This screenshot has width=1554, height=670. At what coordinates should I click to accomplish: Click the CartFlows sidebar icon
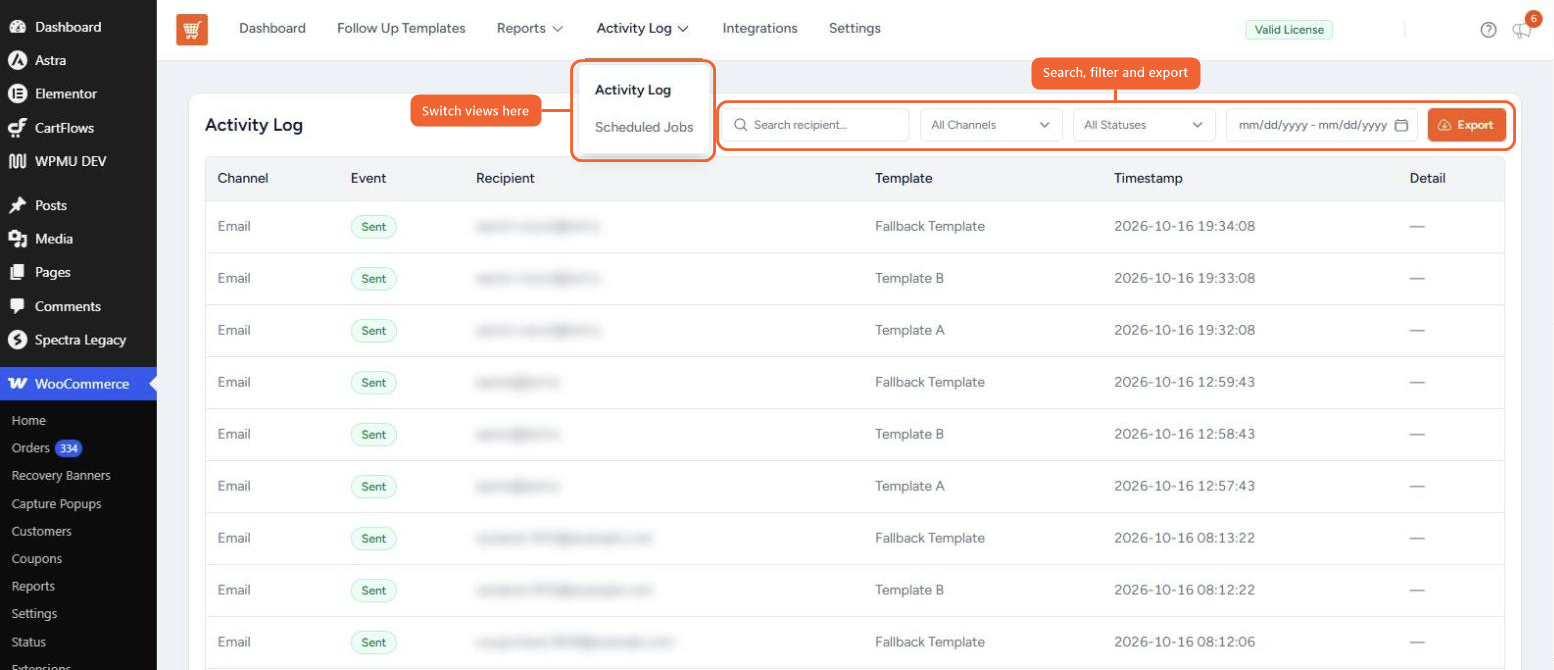(x=17, y=128)
